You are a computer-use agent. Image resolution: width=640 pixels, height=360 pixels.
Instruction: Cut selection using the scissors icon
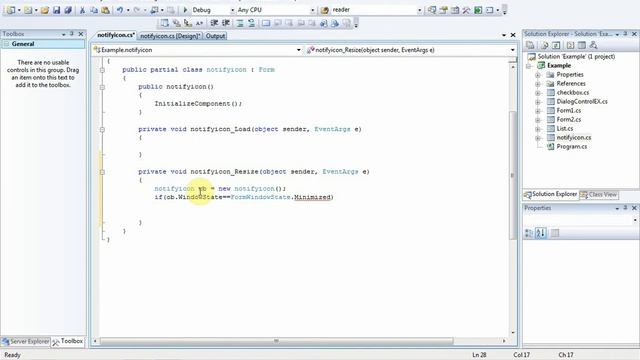(82, 10)
